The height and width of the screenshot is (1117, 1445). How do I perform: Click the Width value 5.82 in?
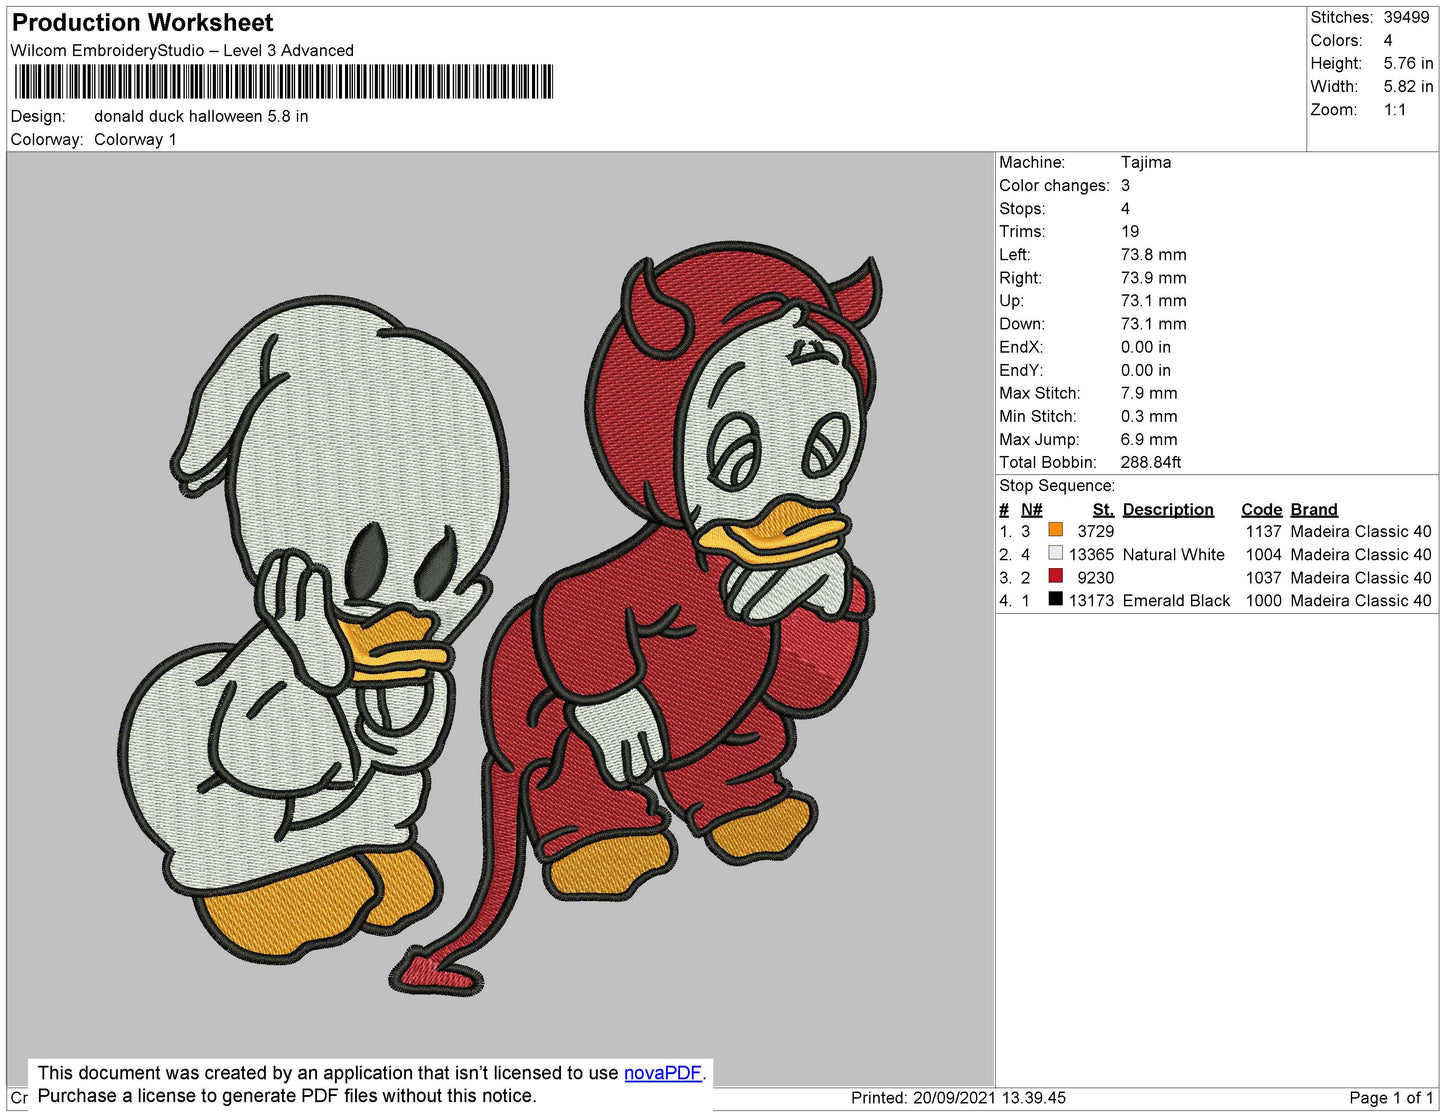tap(1408, 87)
